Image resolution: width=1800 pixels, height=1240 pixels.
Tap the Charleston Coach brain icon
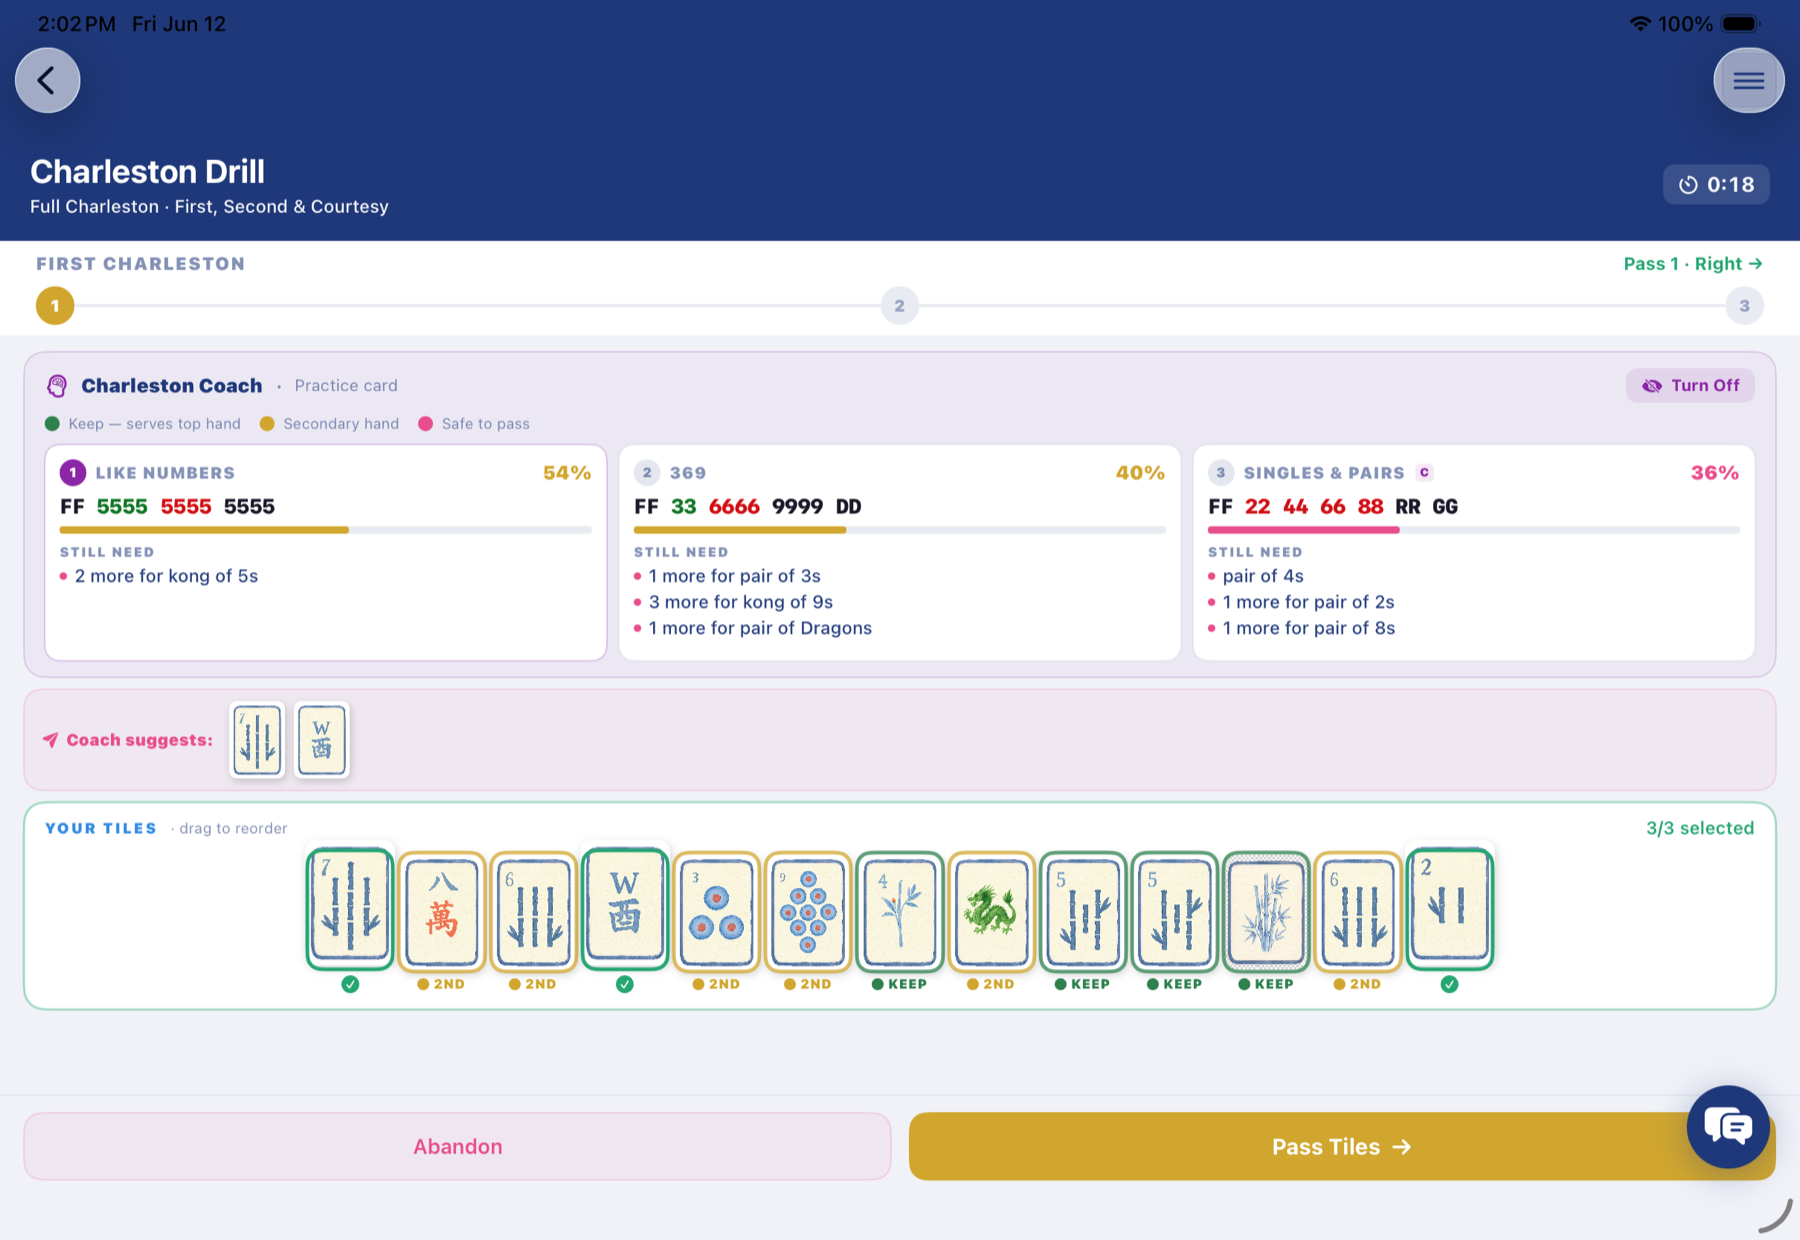point(57,386)
